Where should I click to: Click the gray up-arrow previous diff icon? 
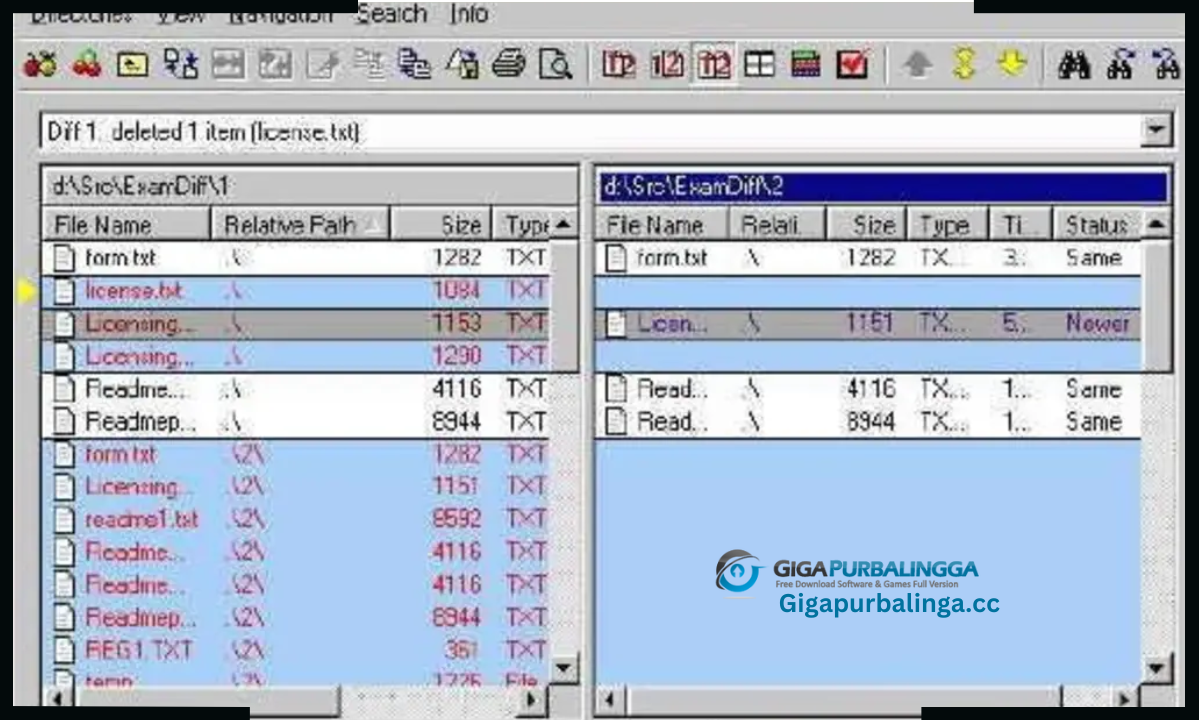(x=917, y=65)
